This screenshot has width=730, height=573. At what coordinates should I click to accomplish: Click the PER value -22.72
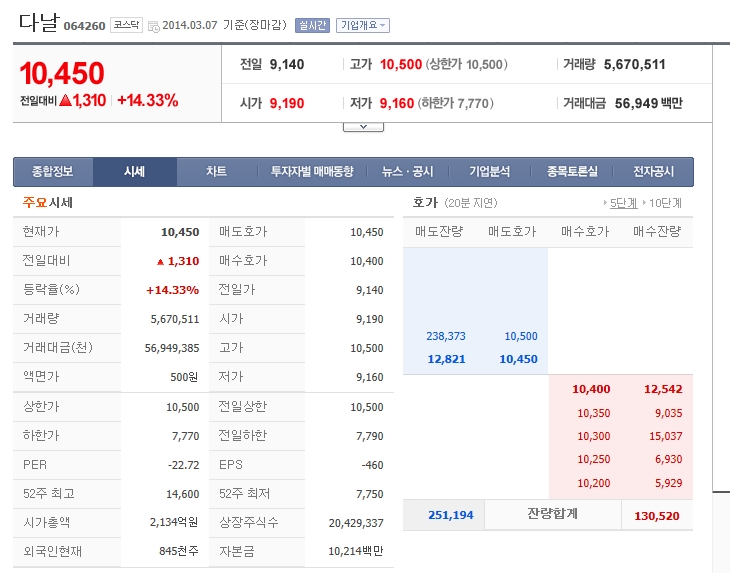(x=183, y=465)
